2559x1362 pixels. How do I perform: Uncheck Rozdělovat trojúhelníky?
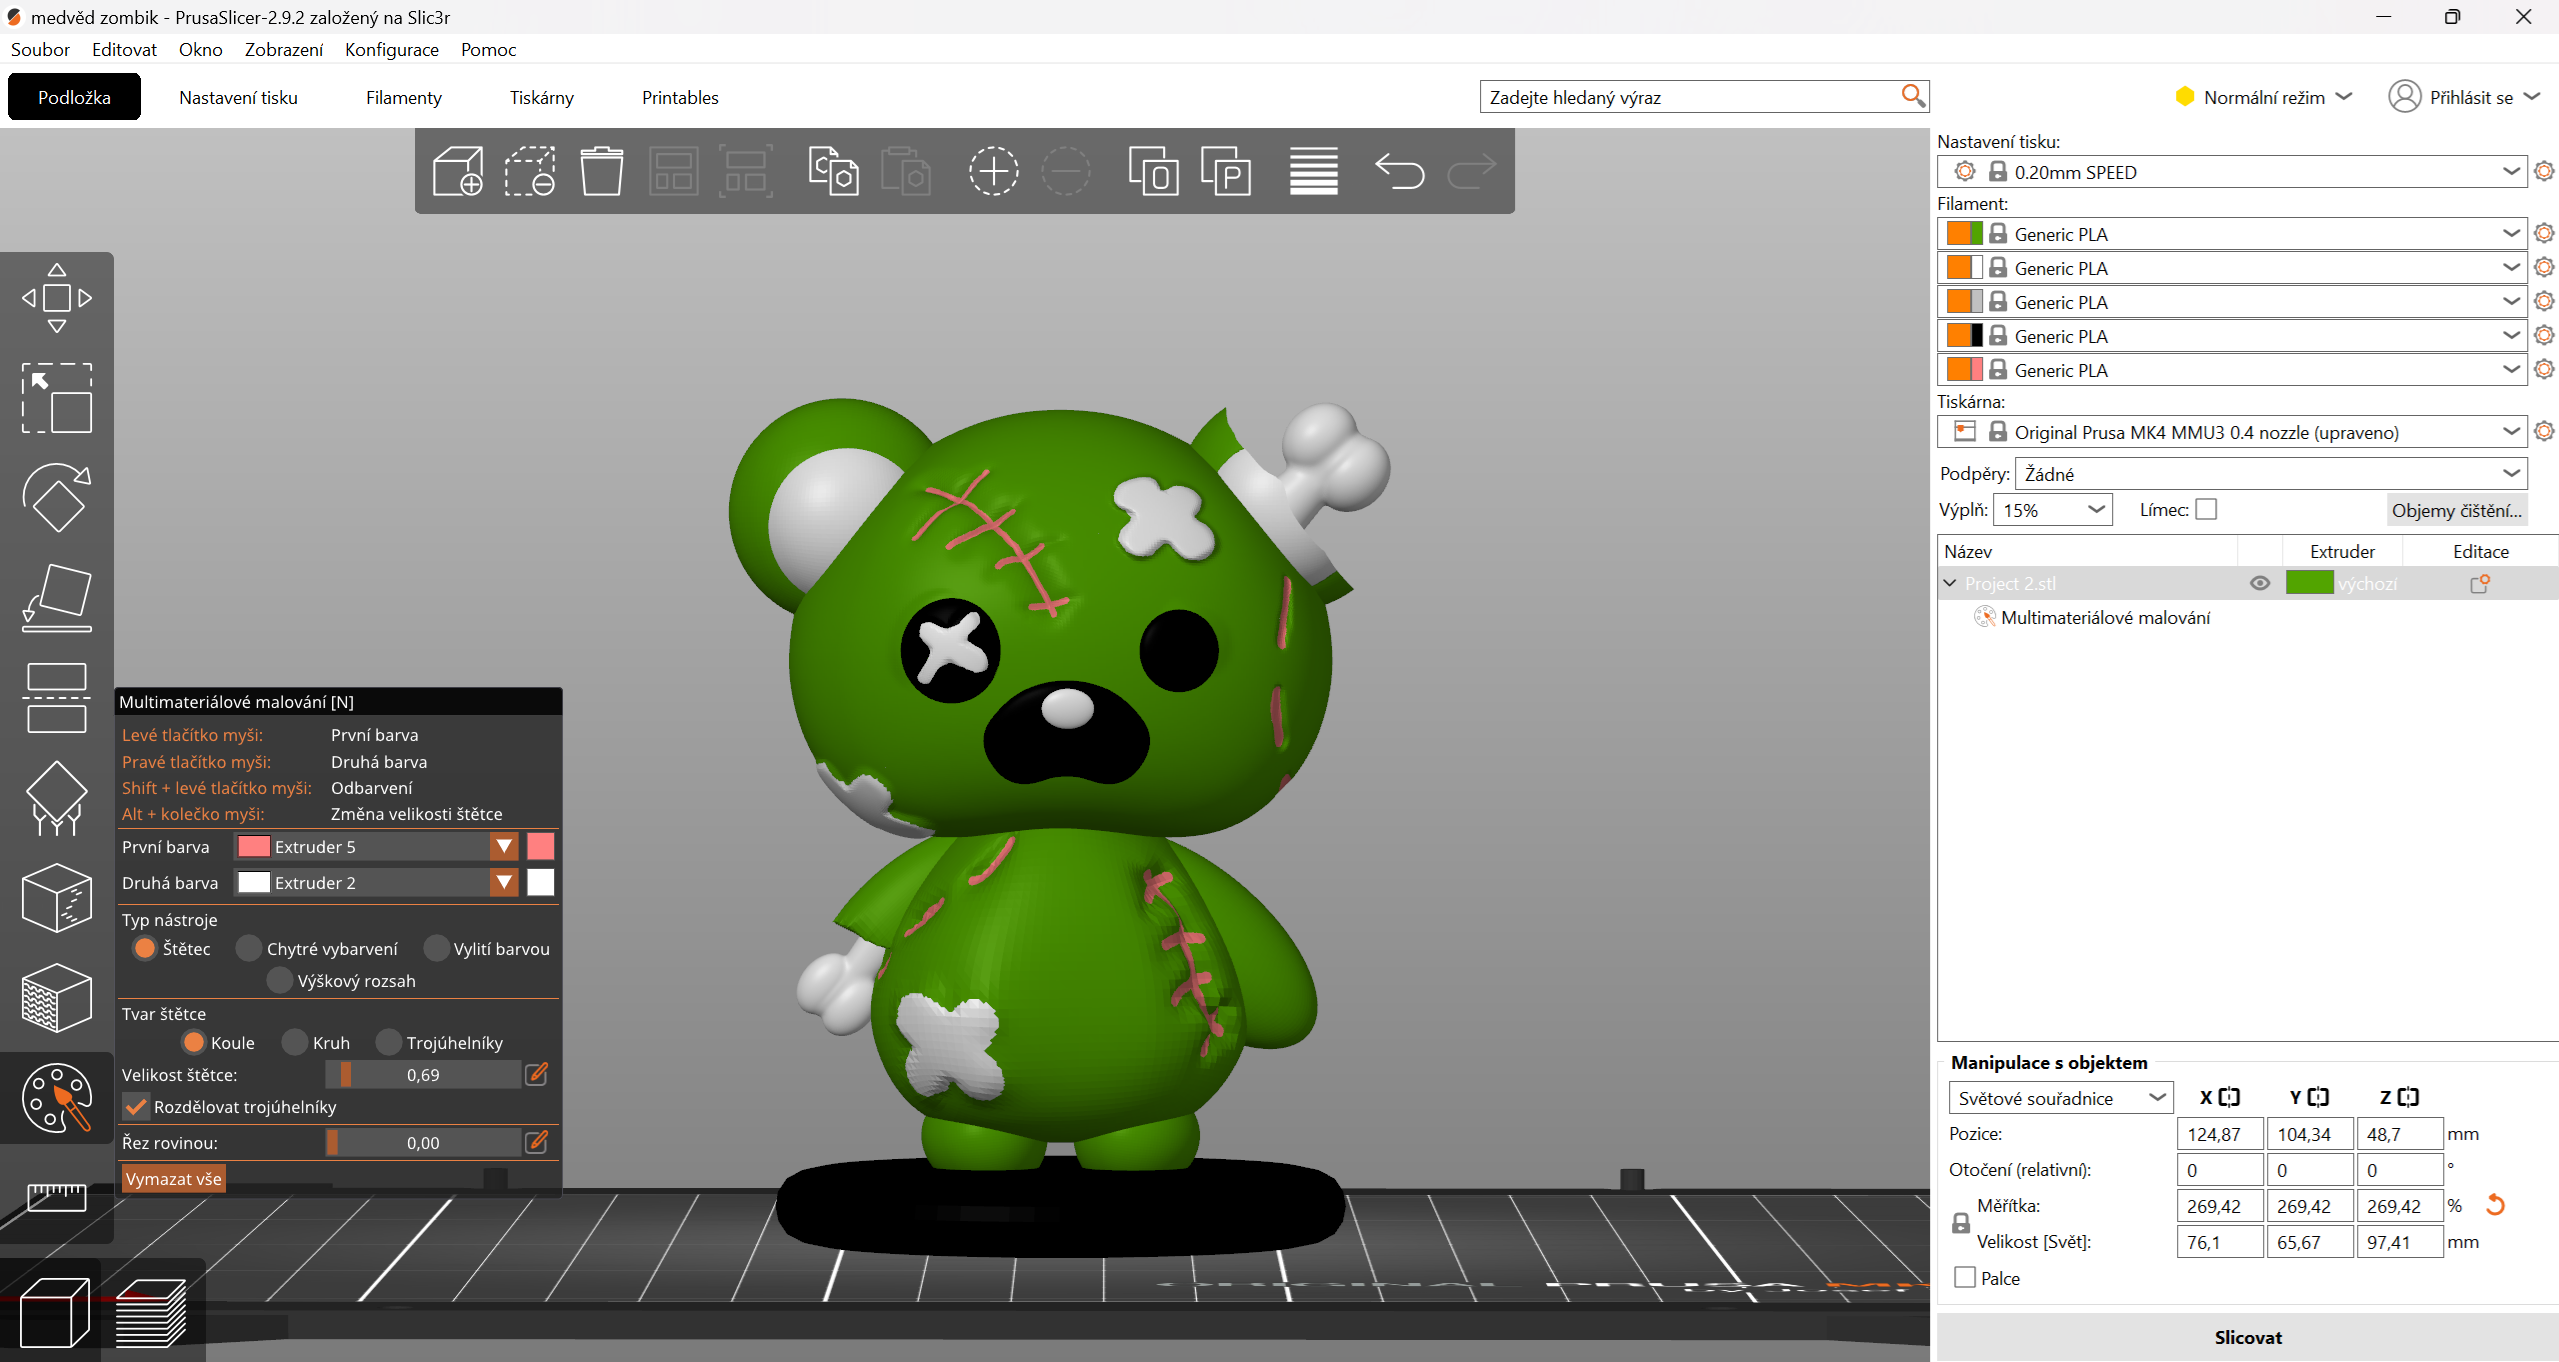point(136,1107)
